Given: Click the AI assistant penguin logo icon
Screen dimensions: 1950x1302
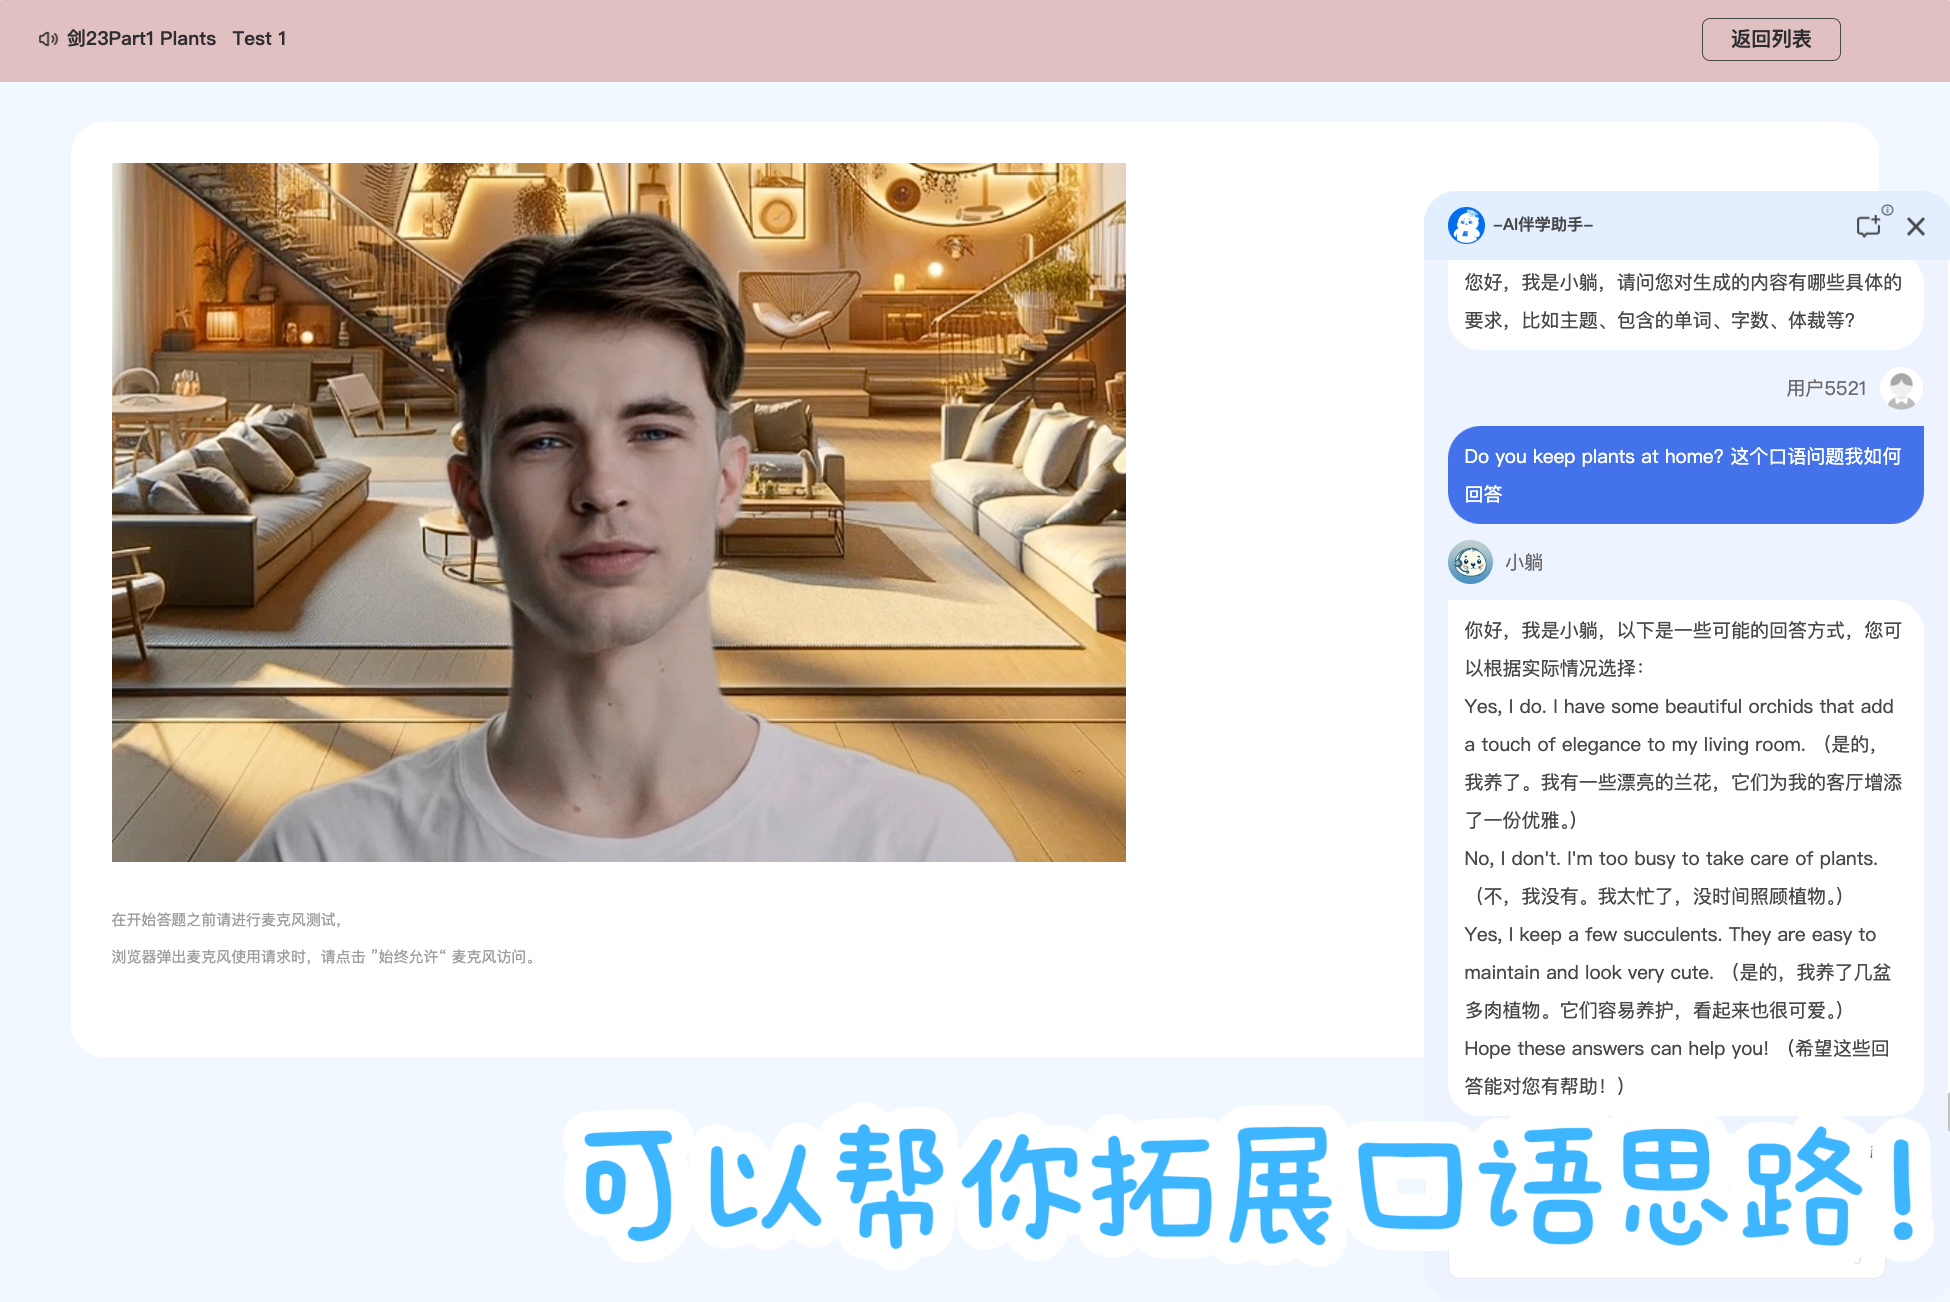Looking at the screenshot, I should tap(1466, 225).
